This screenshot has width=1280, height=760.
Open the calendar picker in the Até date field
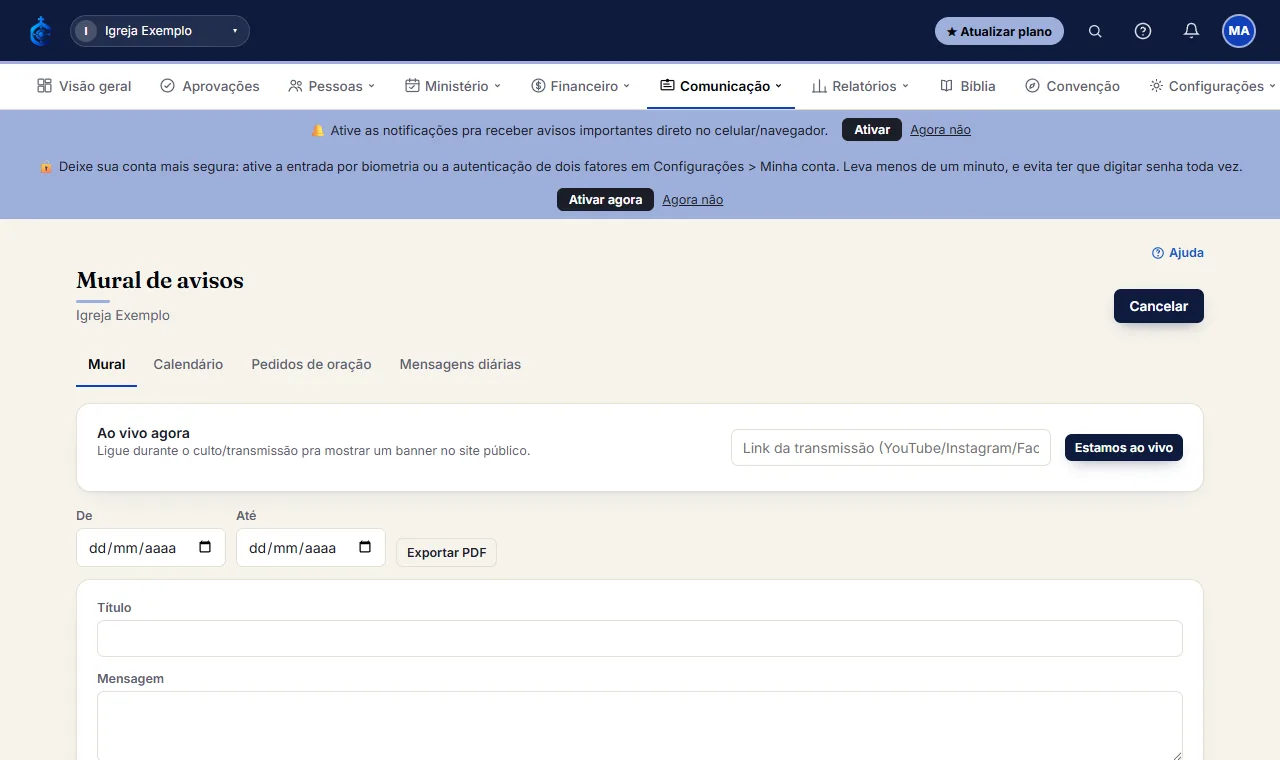[x=365, y=547]
